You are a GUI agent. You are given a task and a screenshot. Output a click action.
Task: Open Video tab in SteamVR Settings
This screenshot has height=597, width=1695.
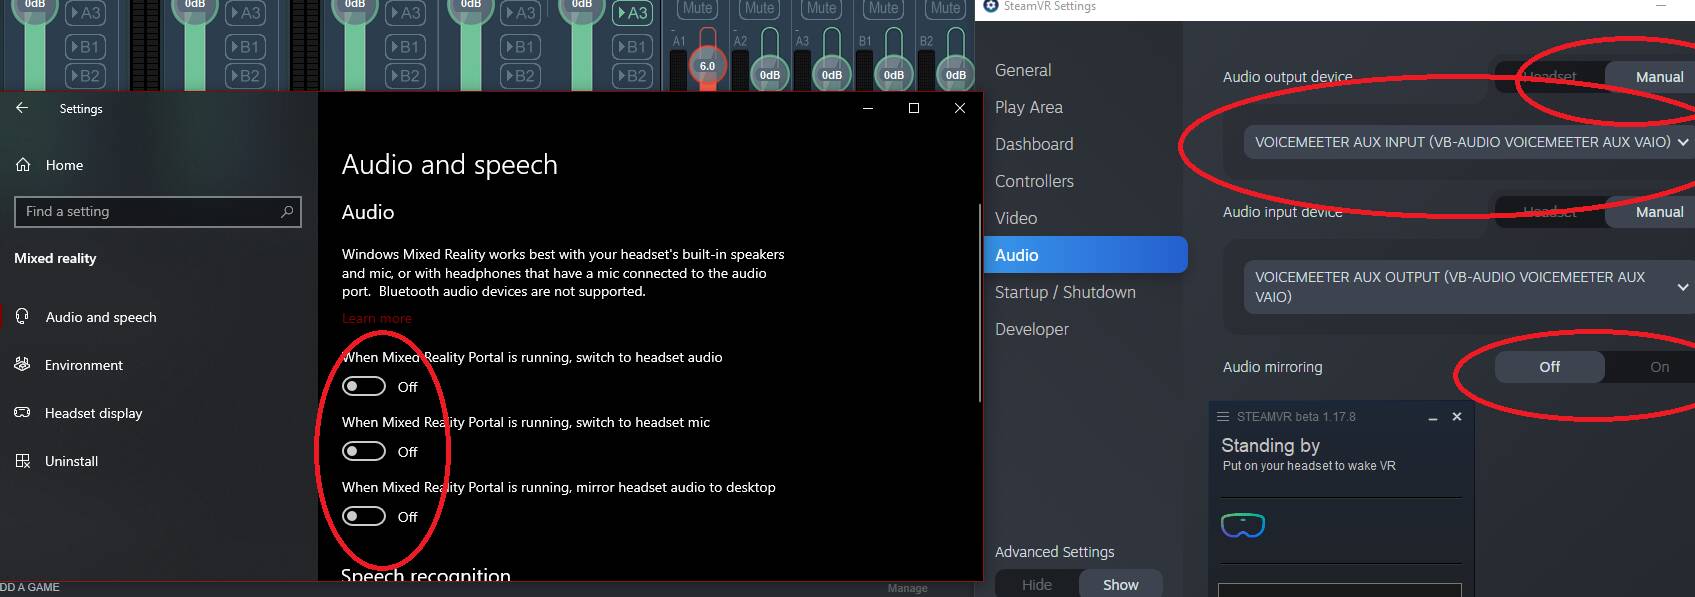(x=1016, y=218)
